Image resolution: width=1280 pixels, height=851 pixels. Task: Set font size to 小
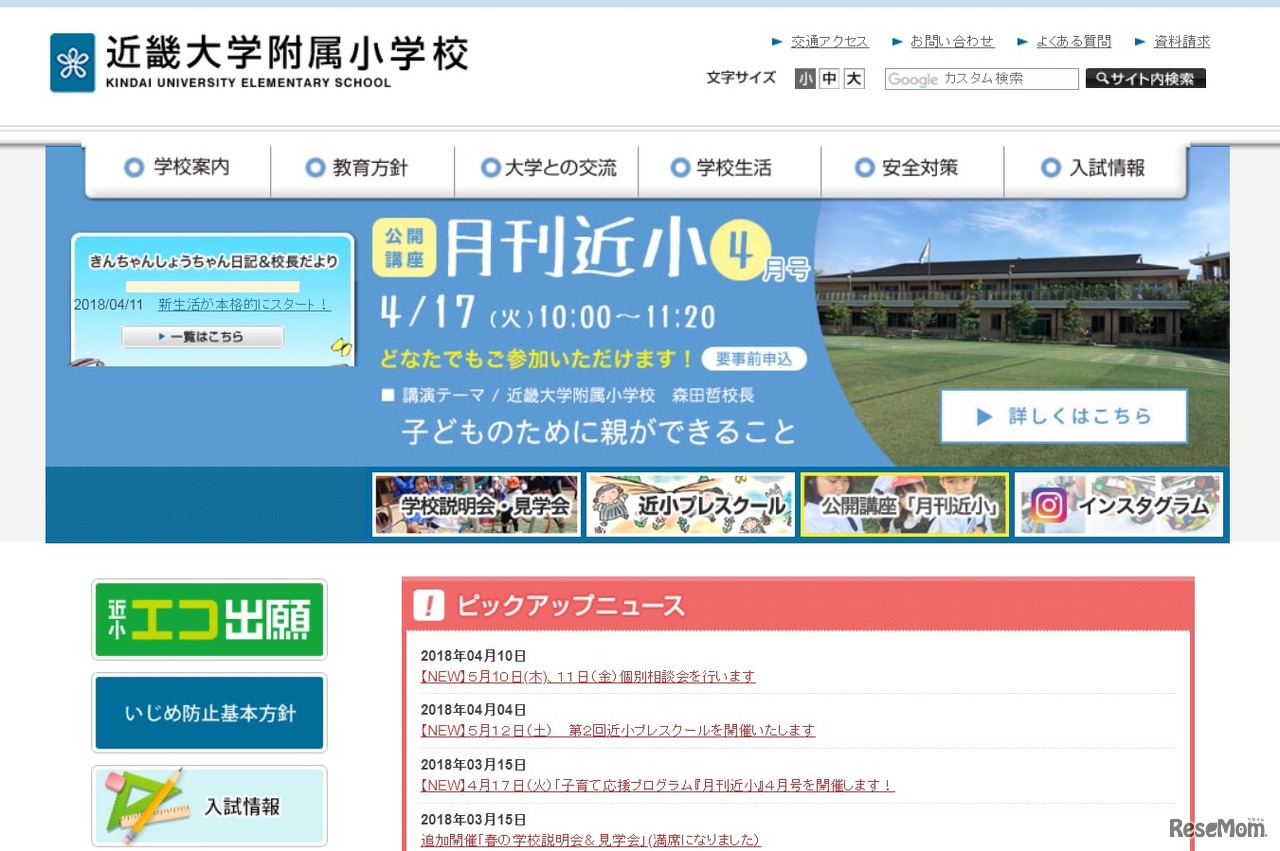pyautogui.click(x=805, y=78)
